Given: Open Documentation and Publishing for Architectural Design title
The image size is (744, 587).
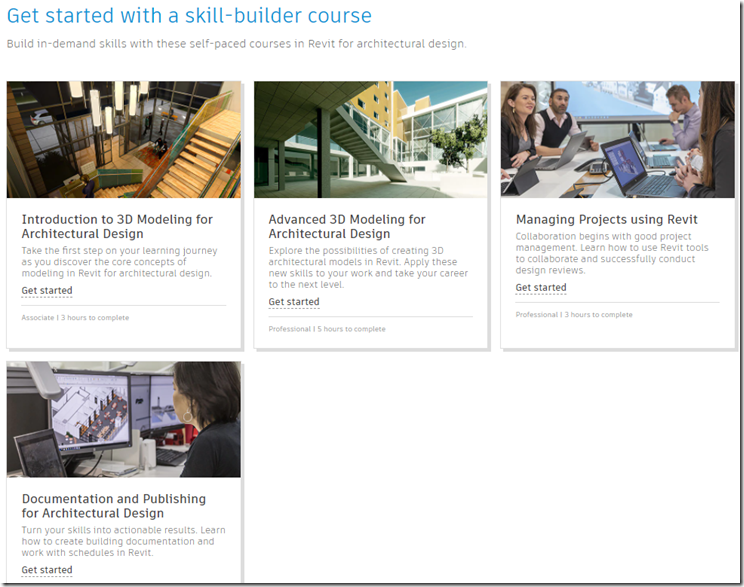Looking at the screenshot, I should 114,506.
